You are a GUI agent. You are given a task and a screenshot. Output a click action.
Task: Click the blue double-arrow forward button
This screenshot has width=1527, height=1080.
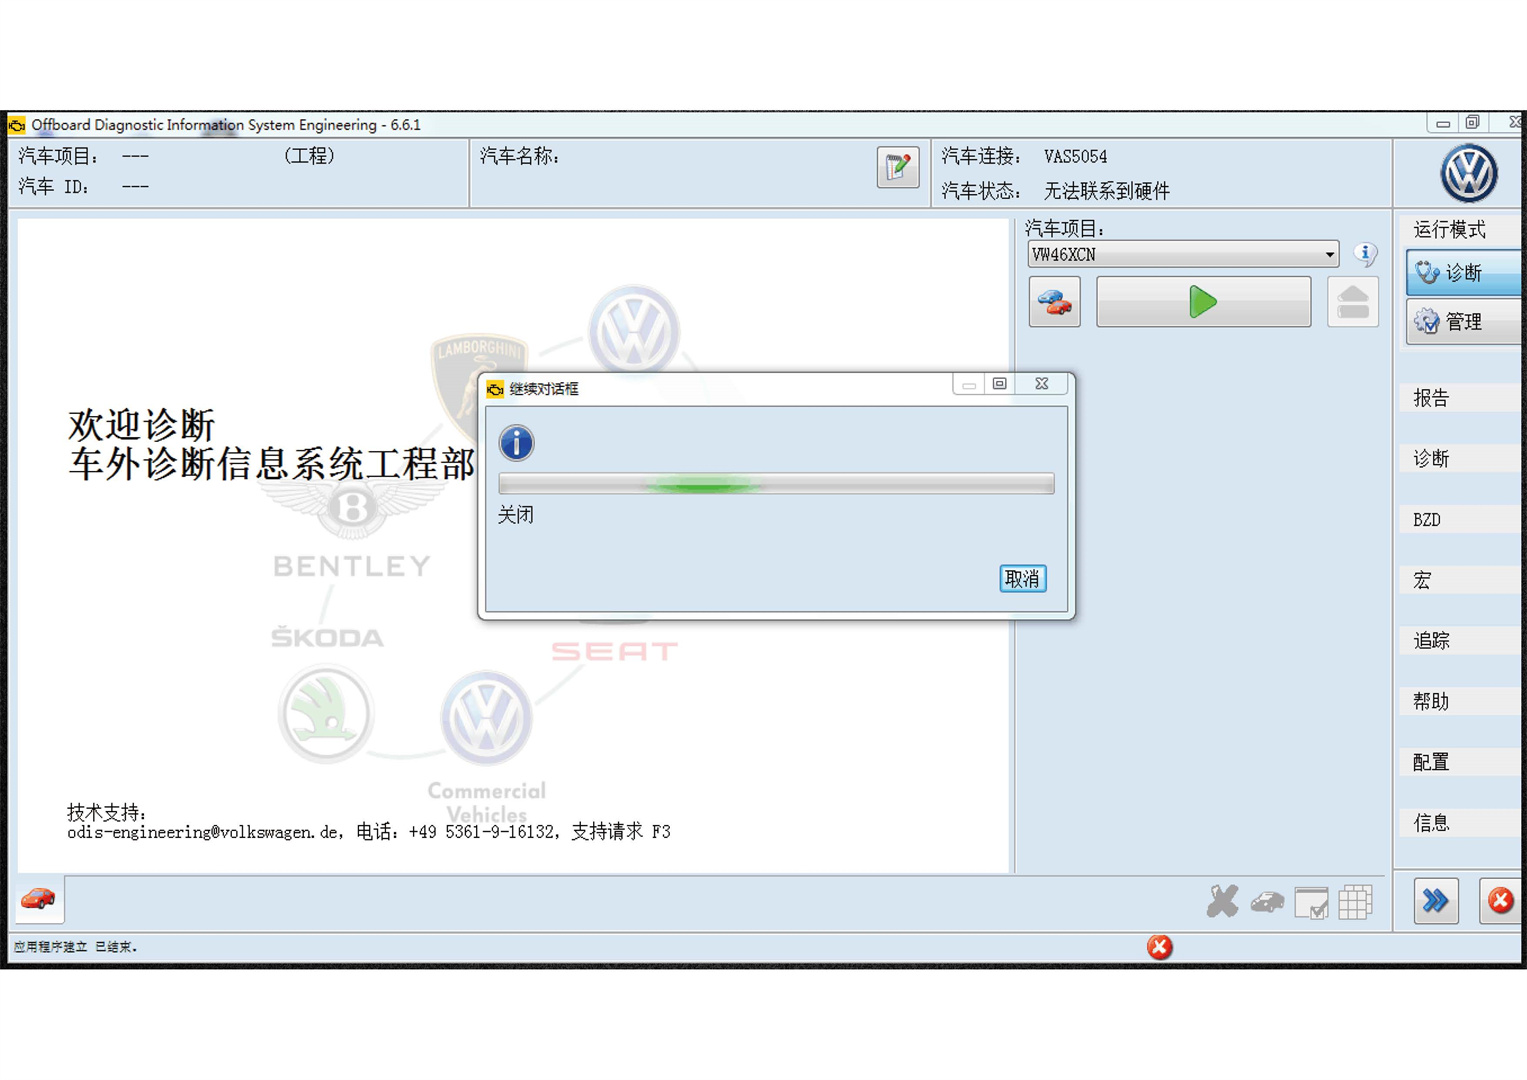point(1436,901)
